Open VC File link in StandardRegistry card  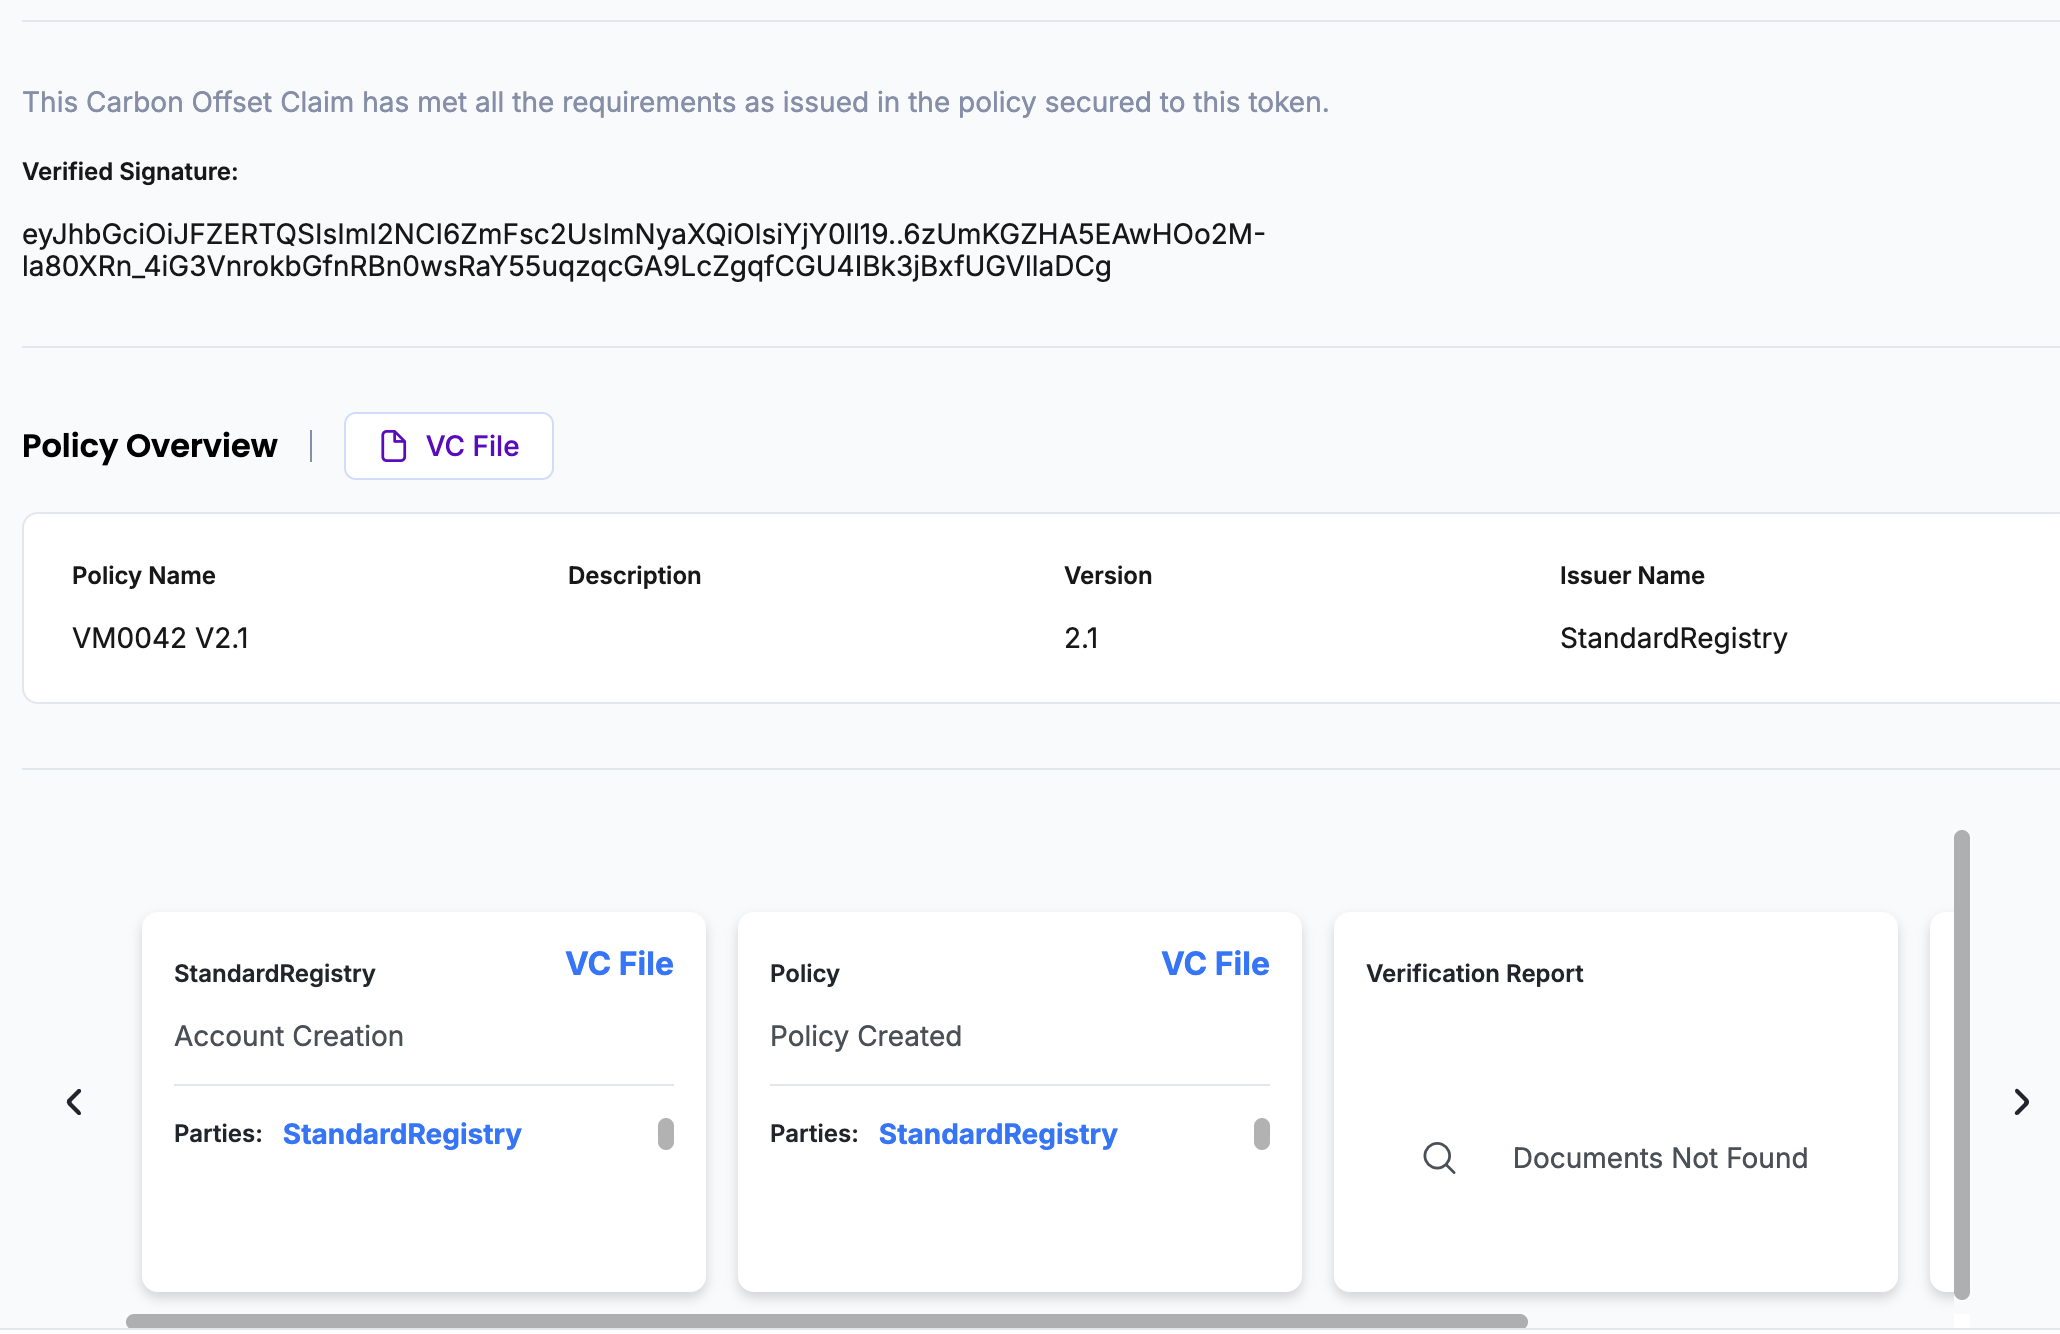(x=619, y=963)
